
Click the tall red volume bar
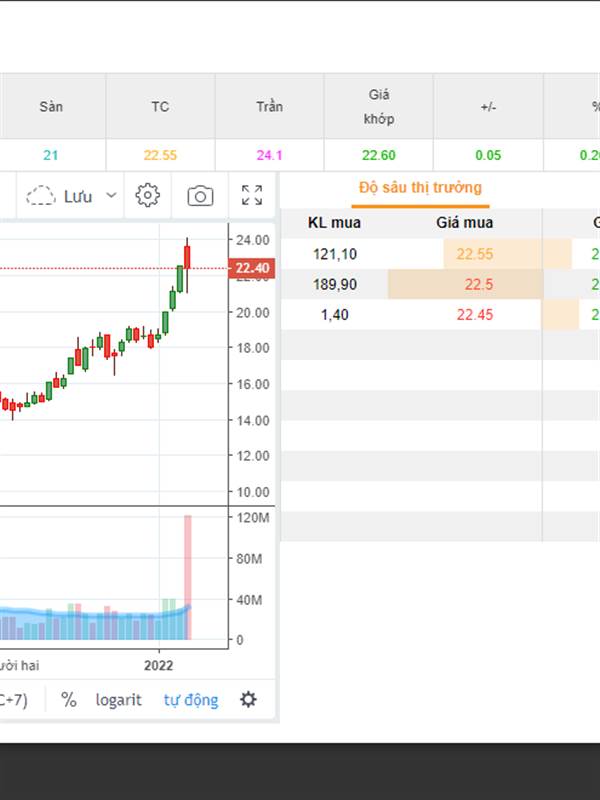188,577
